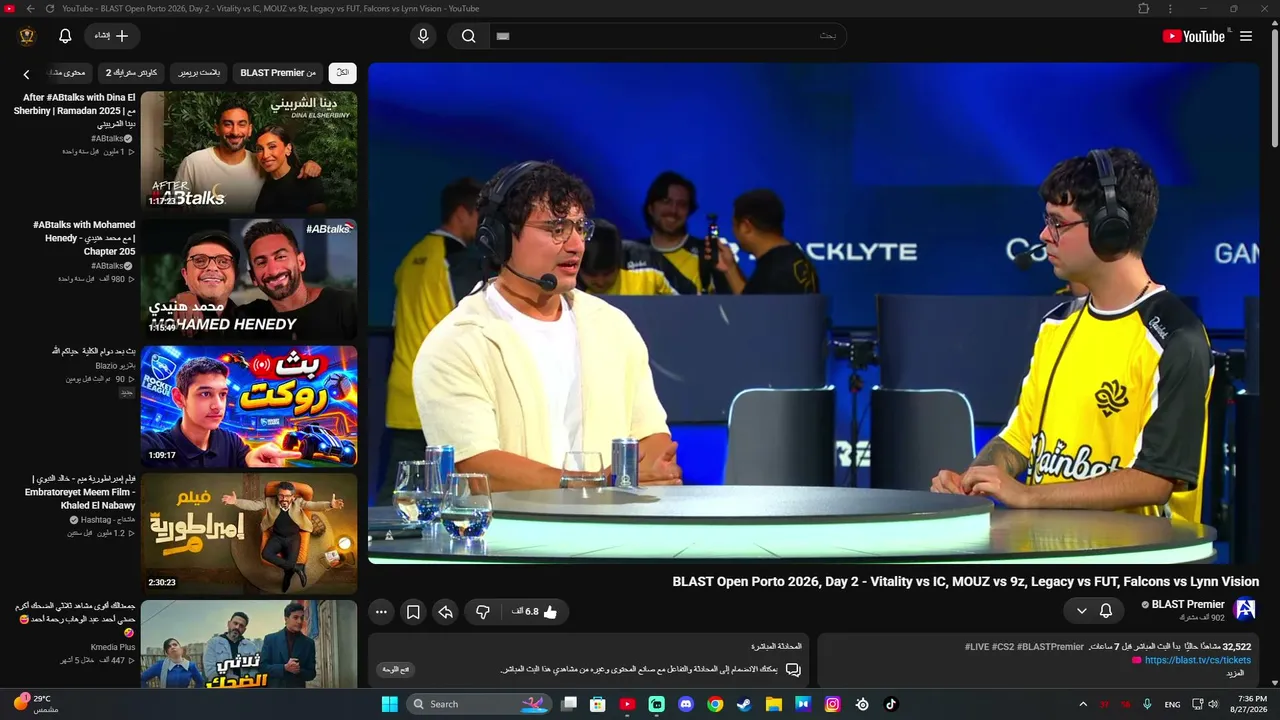Open Microsoft Store from taskbar
The image size is (1280, 720).
pyautogui.click(x=598, y=704)
